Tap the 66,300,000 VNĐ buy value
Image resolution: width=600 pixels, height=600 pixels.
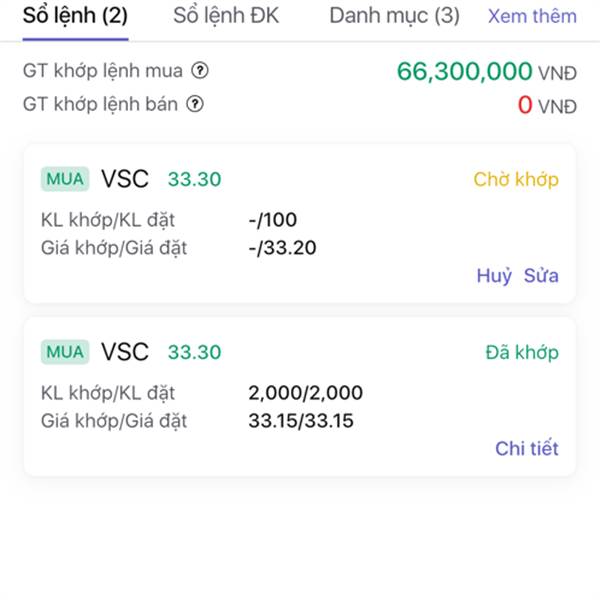click(x=487, y=72)
